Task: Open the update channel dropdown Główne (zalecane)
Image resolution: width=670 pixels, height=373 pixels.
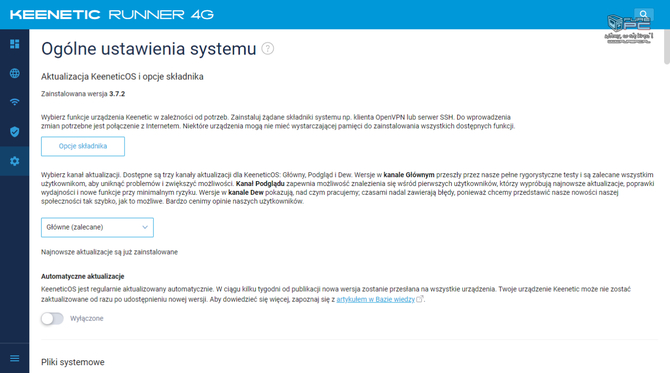Action: click(97, 227)
